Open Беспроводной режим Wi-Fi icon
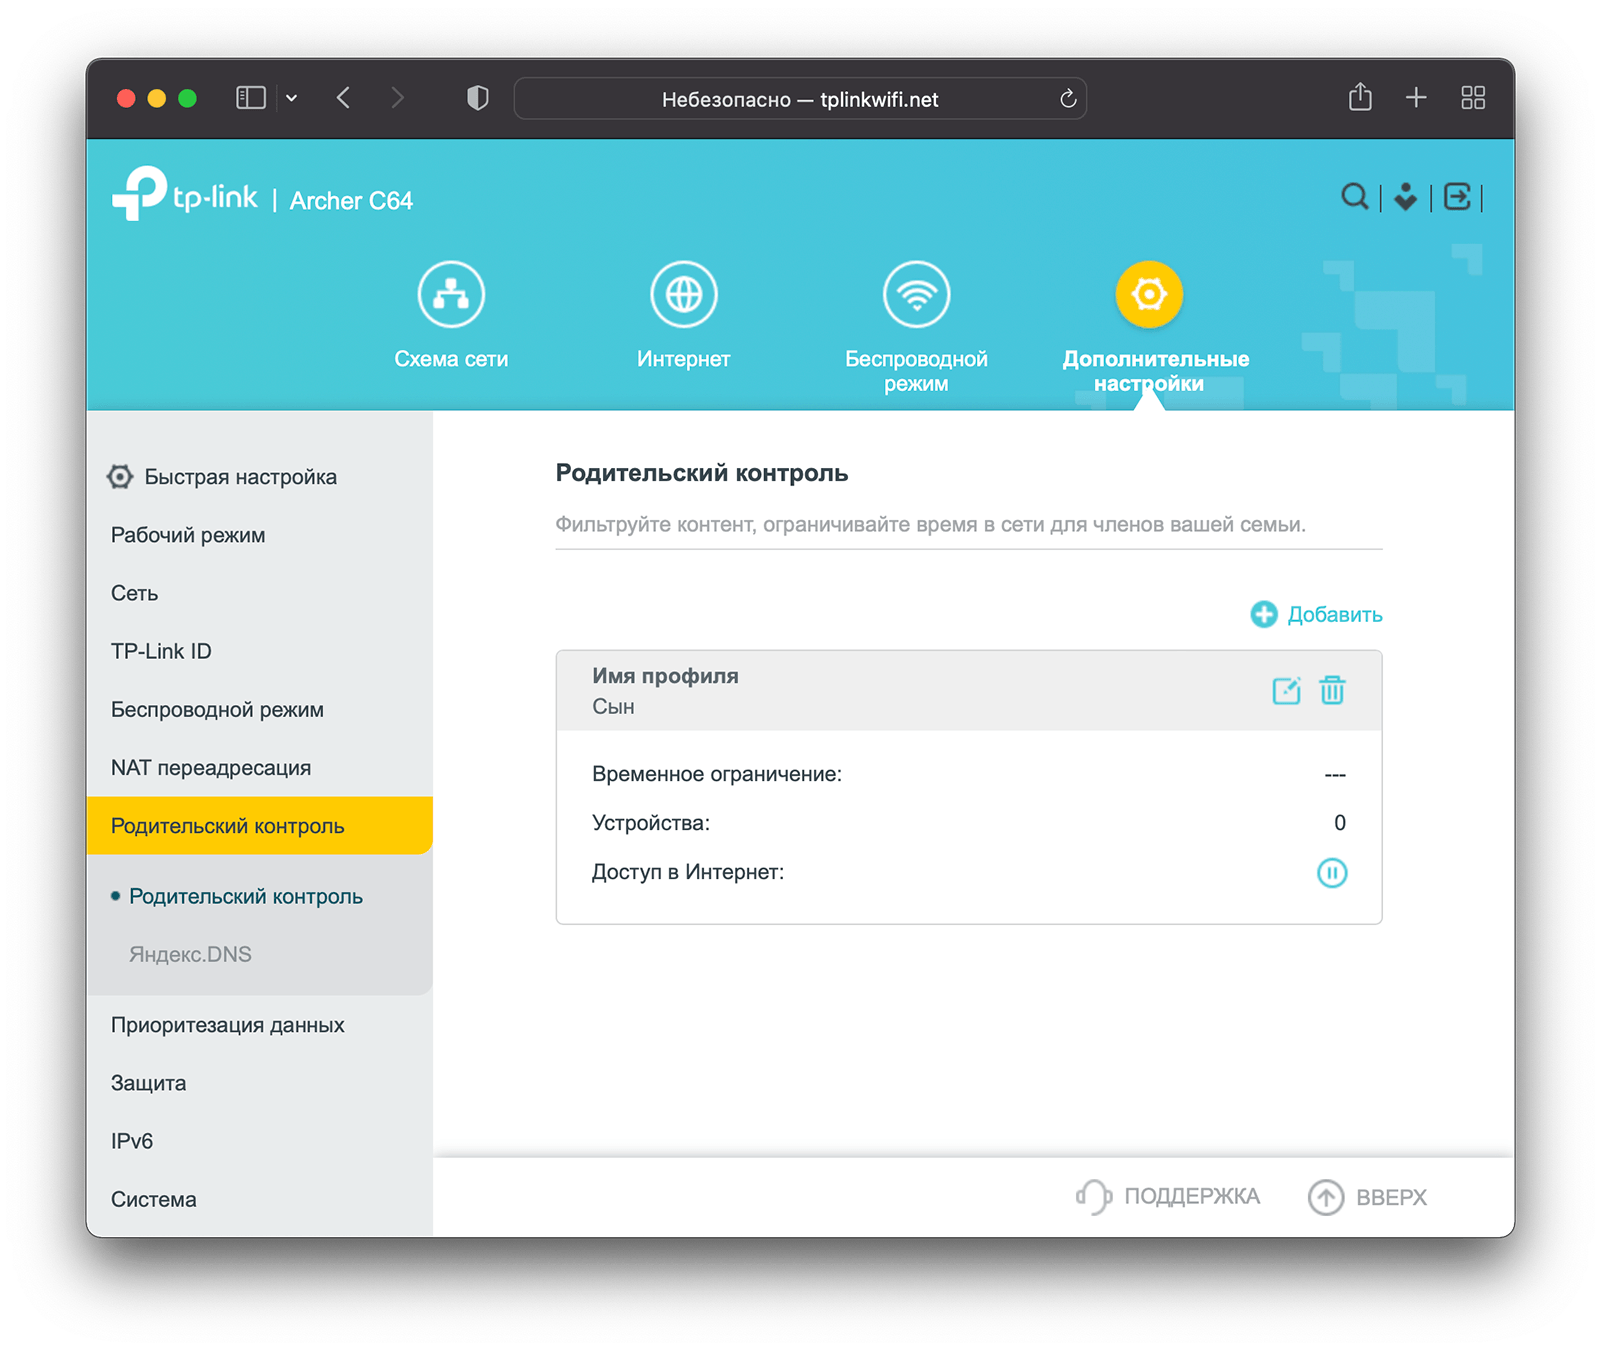1600x1351 pixels. [x=916, y=295]
